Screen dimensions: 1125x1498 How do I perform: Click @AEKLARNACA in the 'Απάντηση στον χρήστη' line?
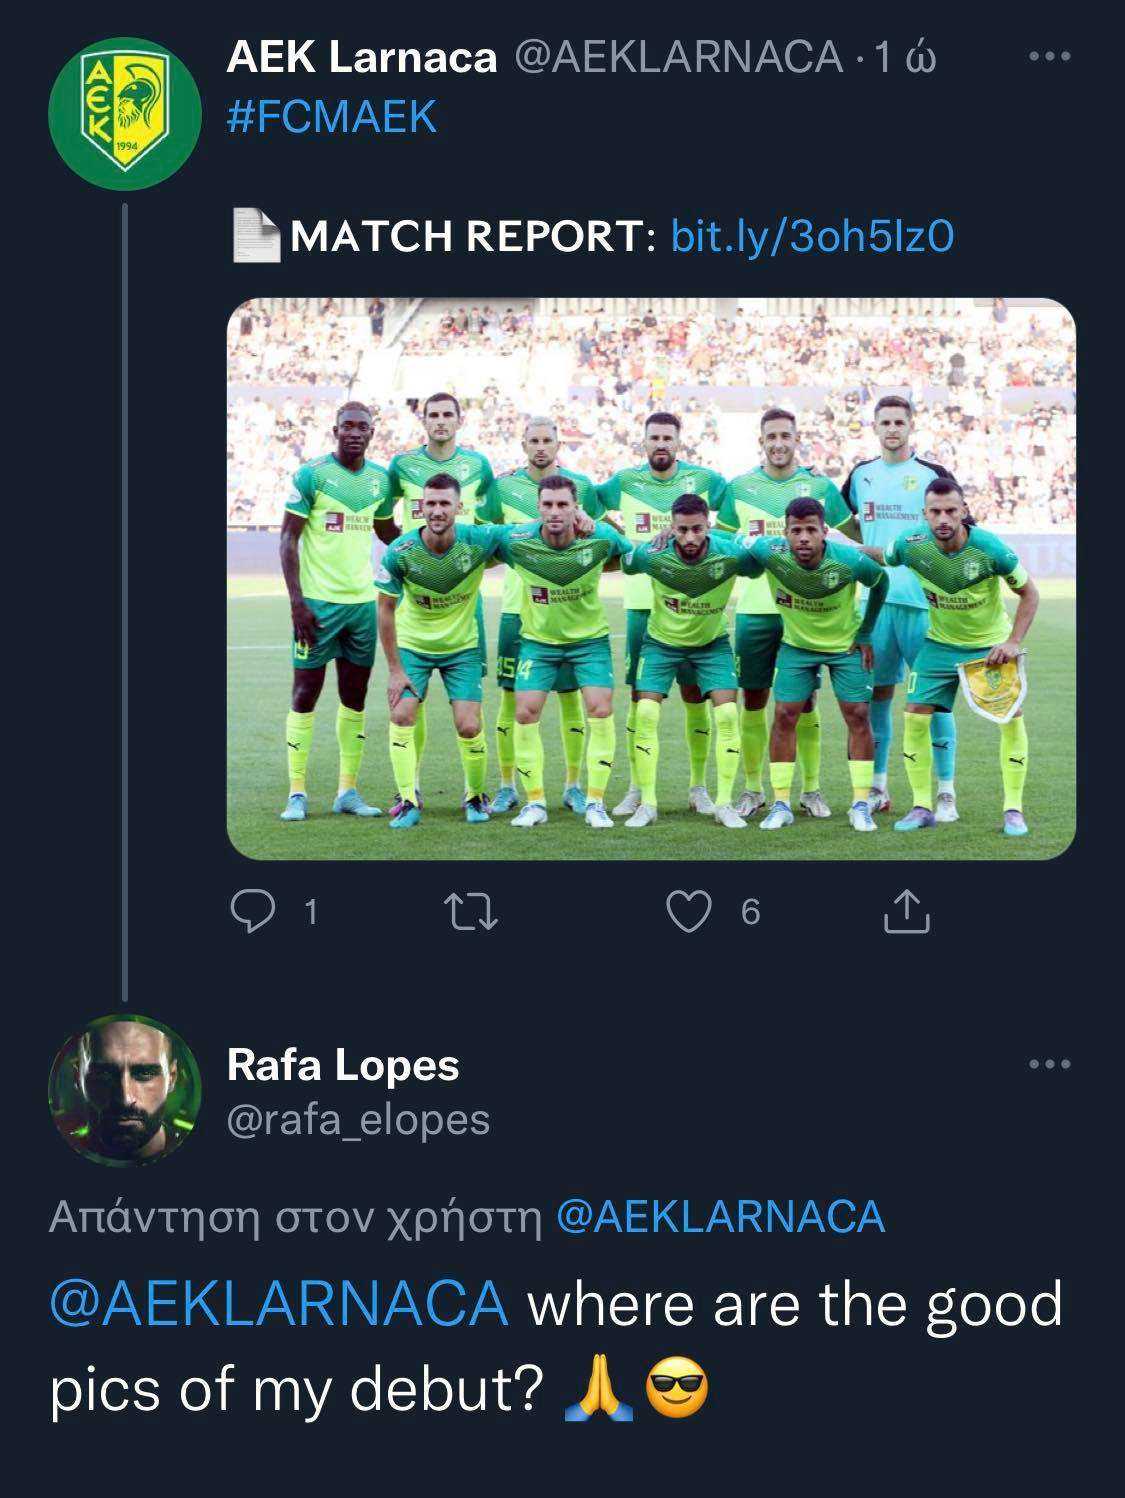[x=720, y=1217]
